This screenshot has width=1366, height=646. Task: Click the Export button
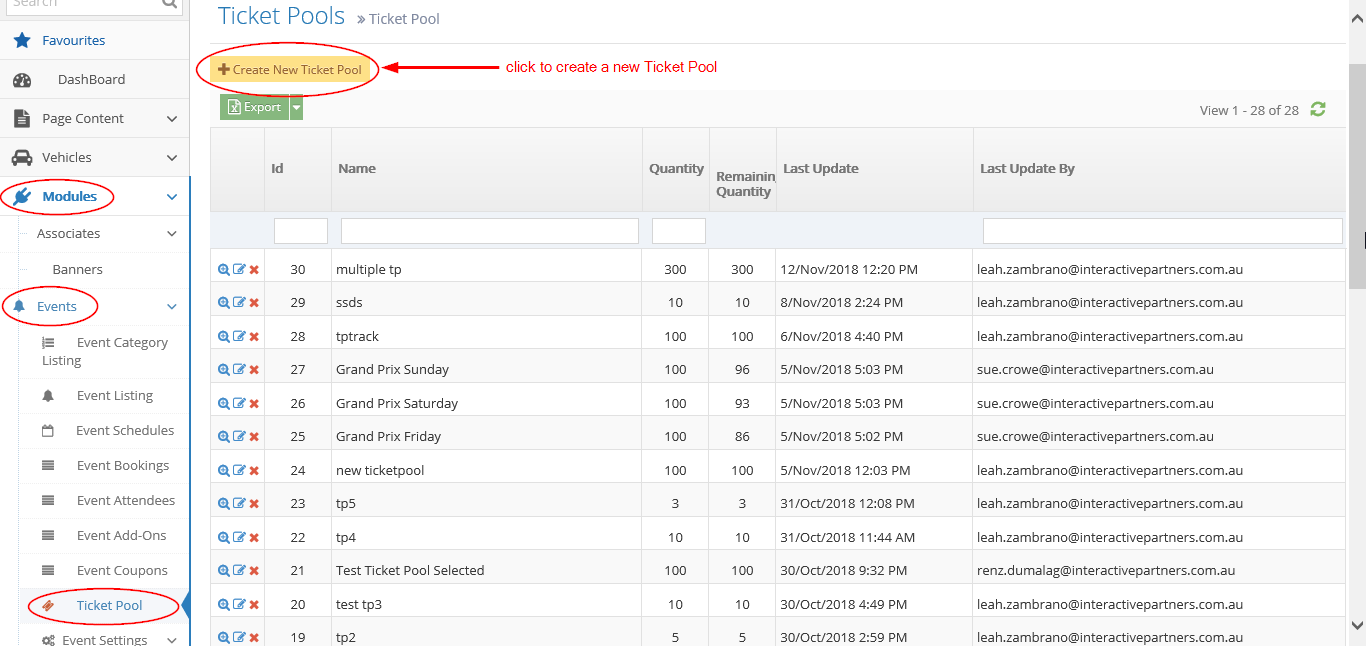[254, 108]
